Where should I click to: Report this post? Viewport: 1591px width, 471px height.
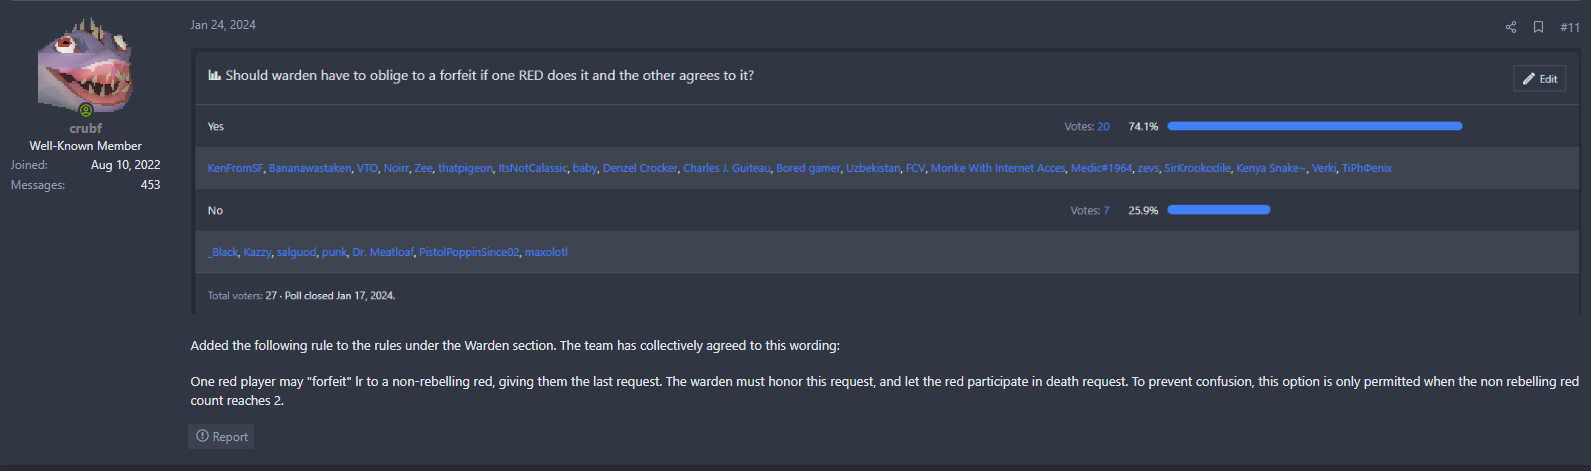[x=221, y=437]
